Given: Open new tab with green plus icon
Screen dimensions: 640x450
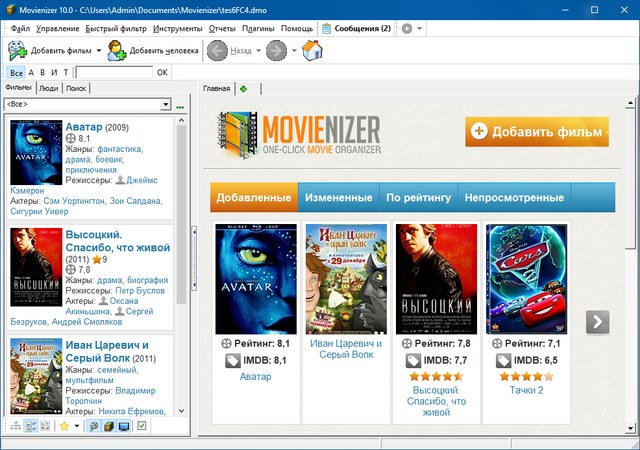Looking at the screenshot, I should click(x=245, y=89).
